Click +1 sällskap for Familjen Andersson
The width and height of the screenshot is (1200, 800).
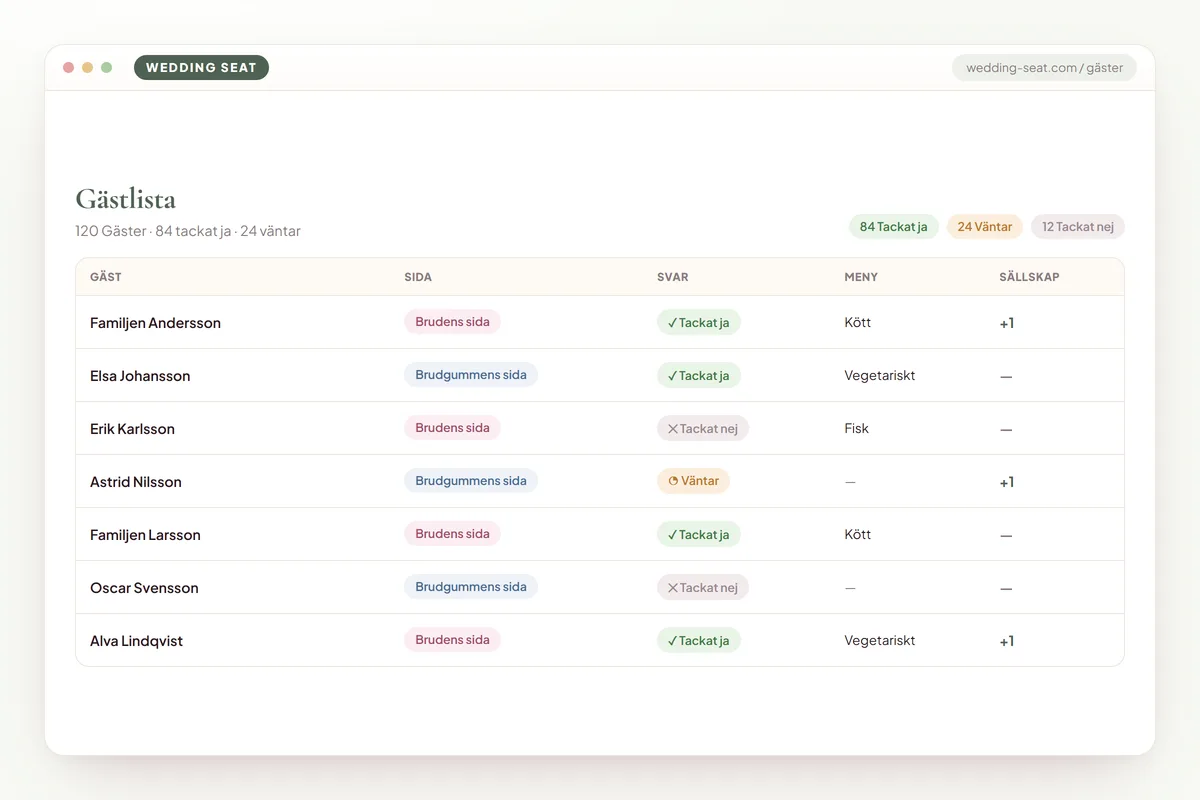point(1007,323)
